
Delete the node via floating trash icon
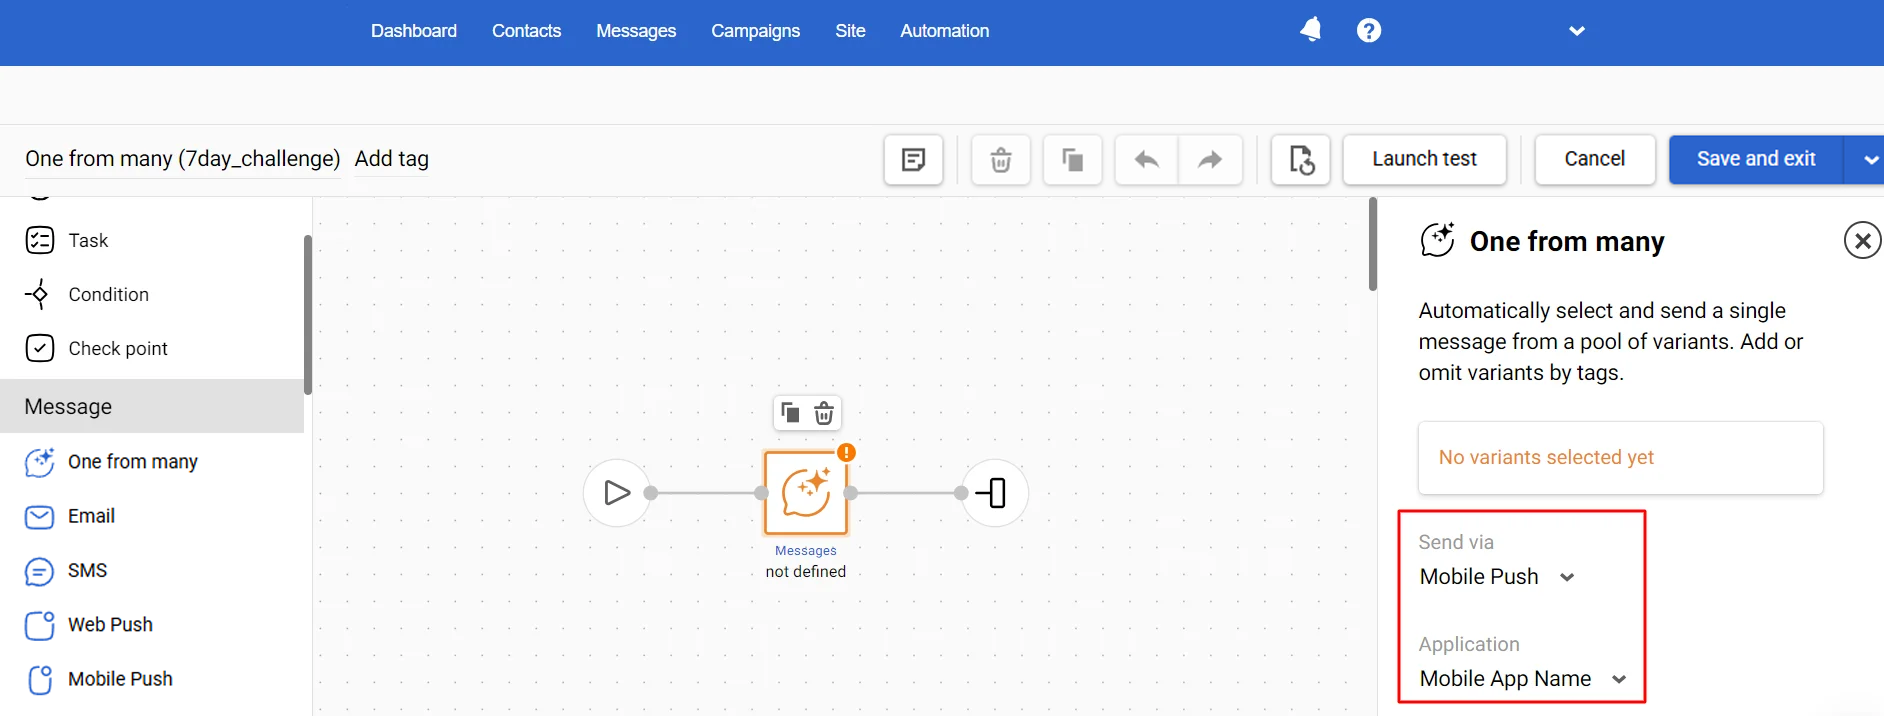[824, 413]
